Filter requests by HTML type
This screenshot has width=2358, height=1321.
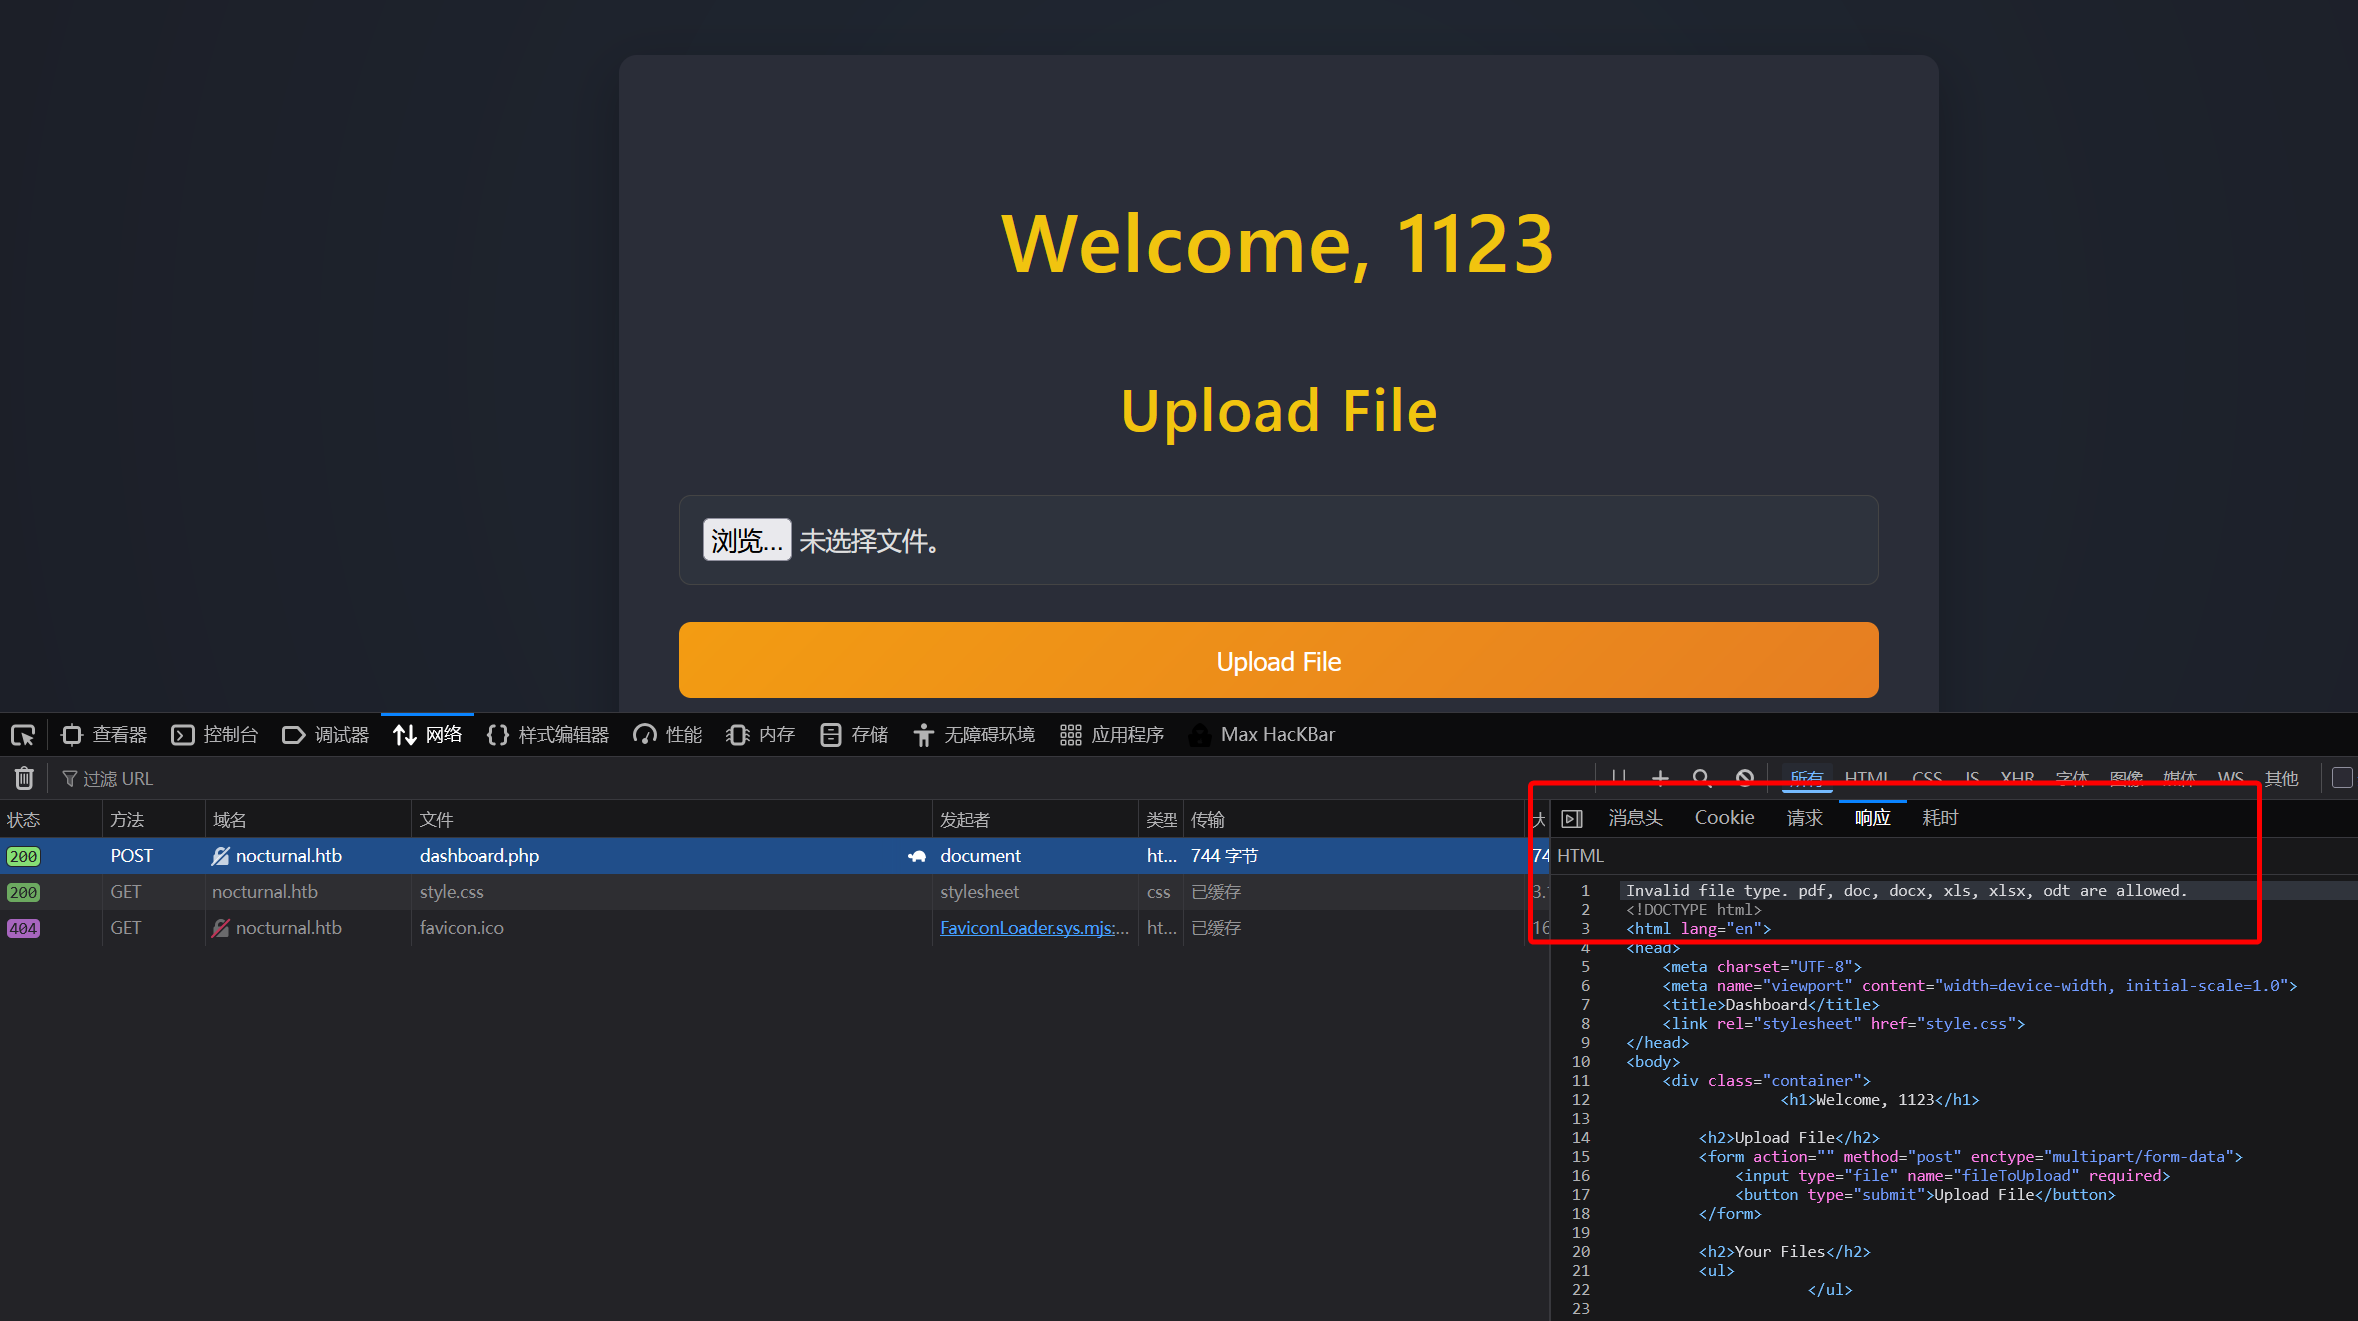pos(1866,778)
